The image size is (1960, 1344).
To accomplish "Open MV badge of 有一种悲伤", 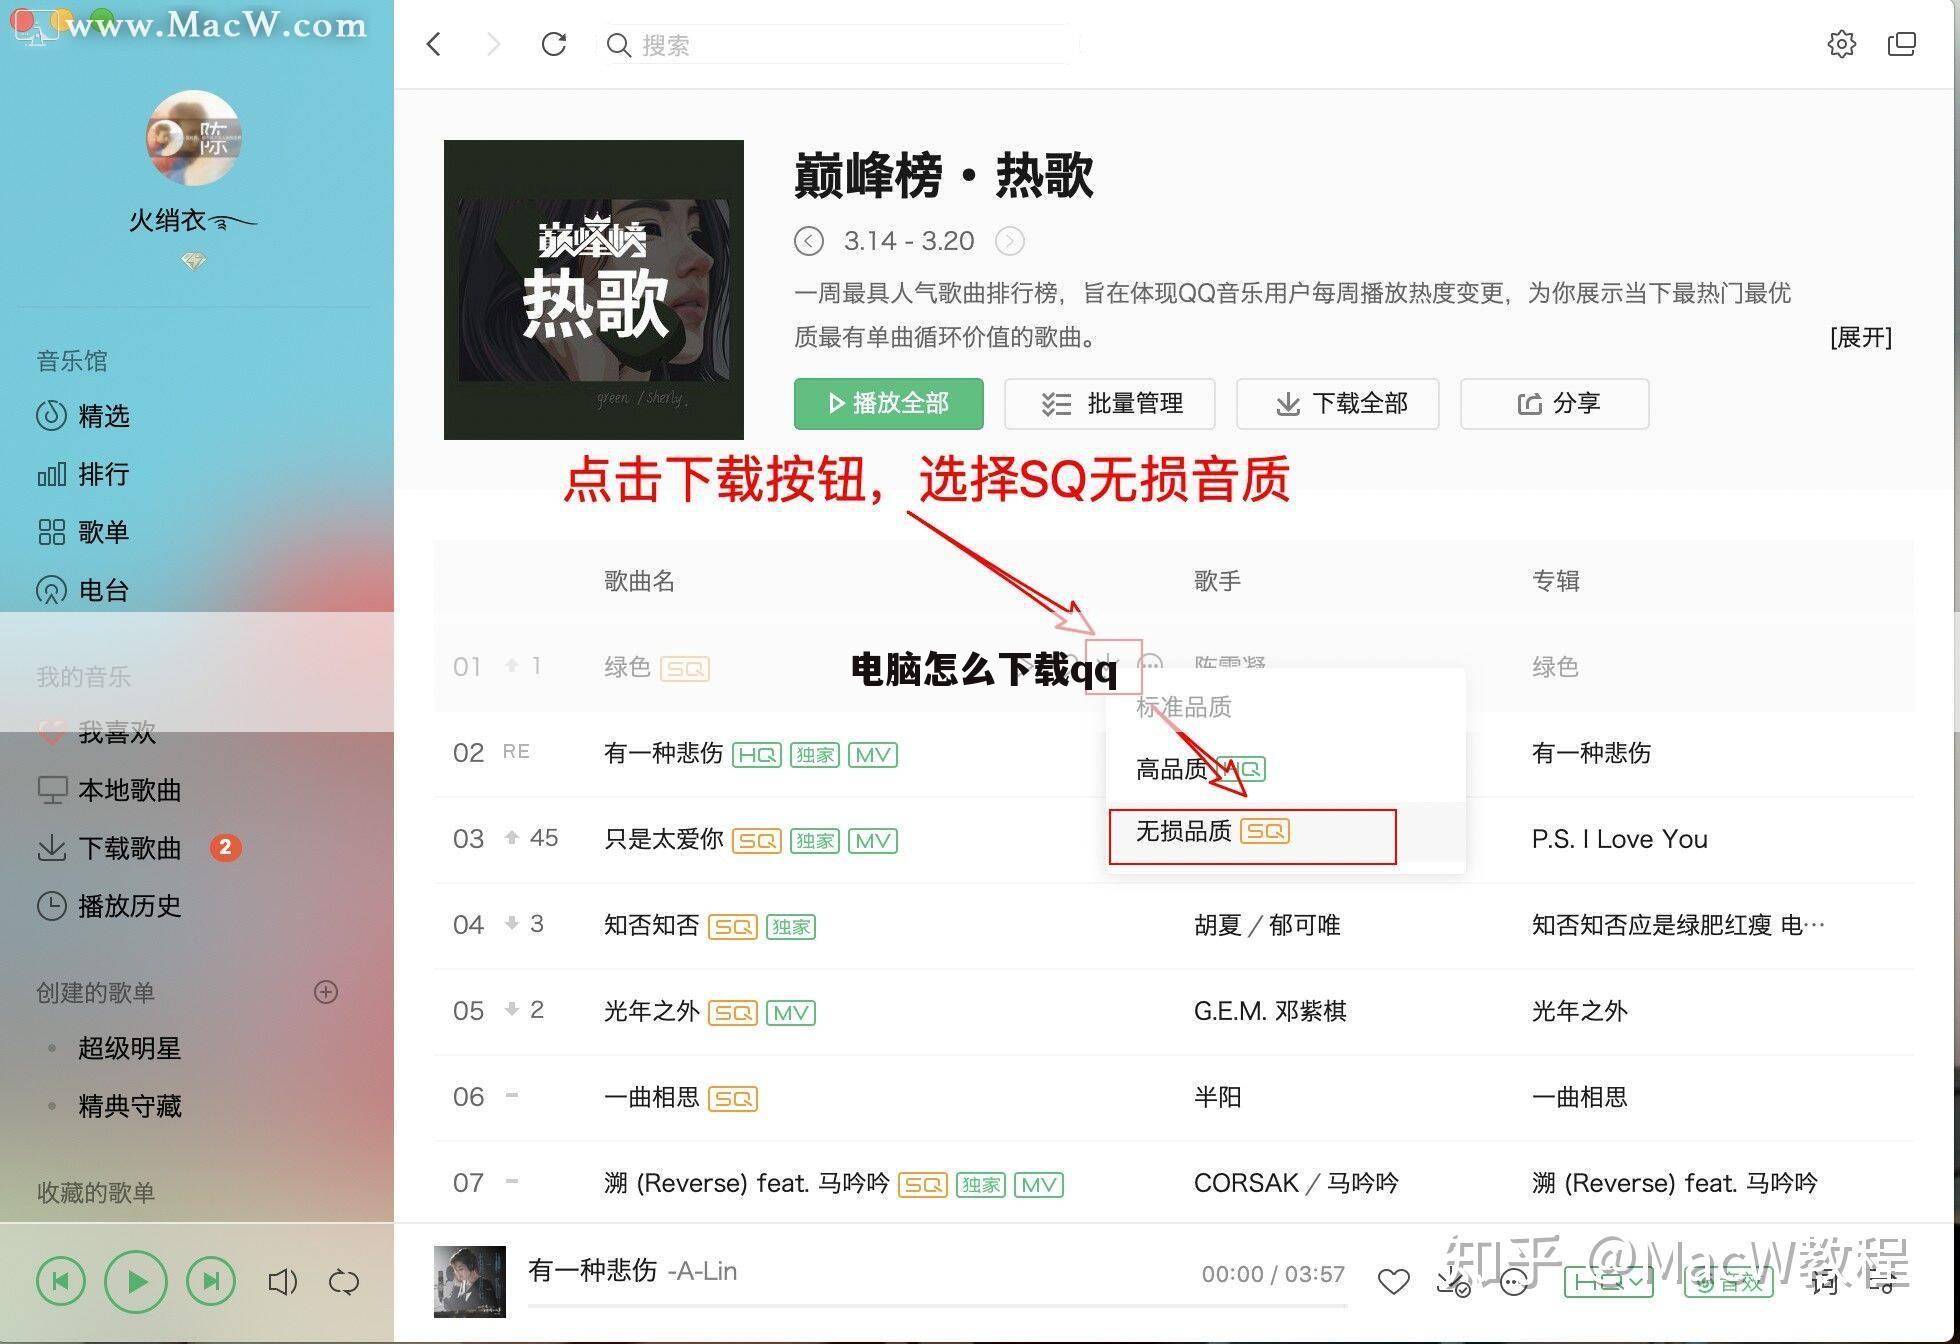I will click(x=873, y=755).
